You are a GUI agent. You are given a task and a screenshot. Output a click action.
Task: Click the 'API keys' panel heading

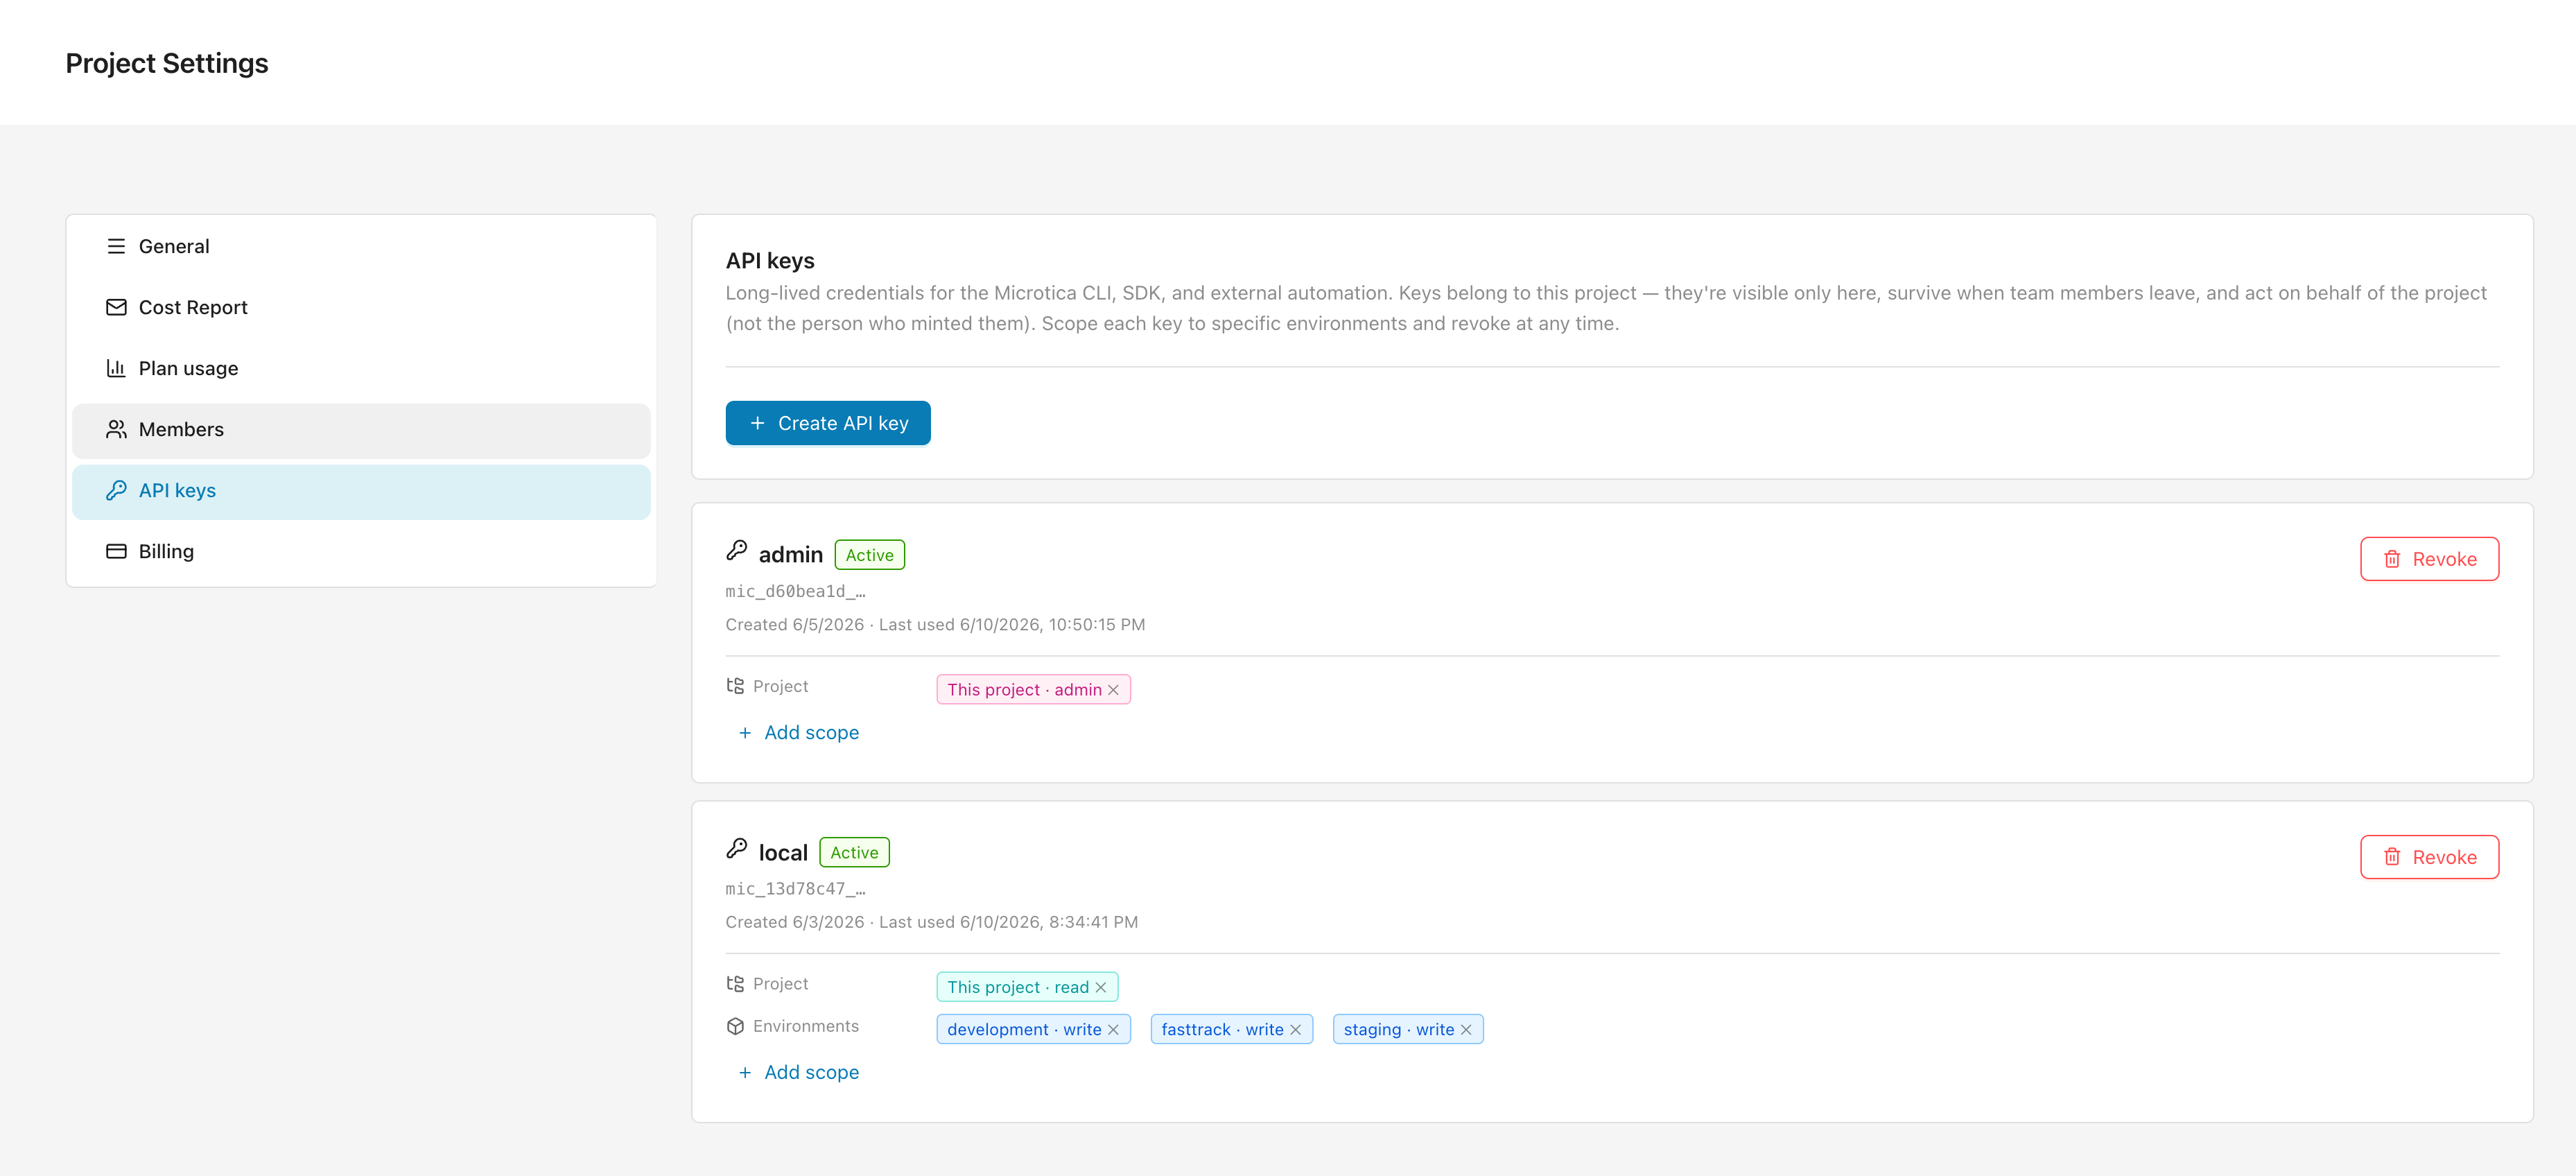(770, 261)
